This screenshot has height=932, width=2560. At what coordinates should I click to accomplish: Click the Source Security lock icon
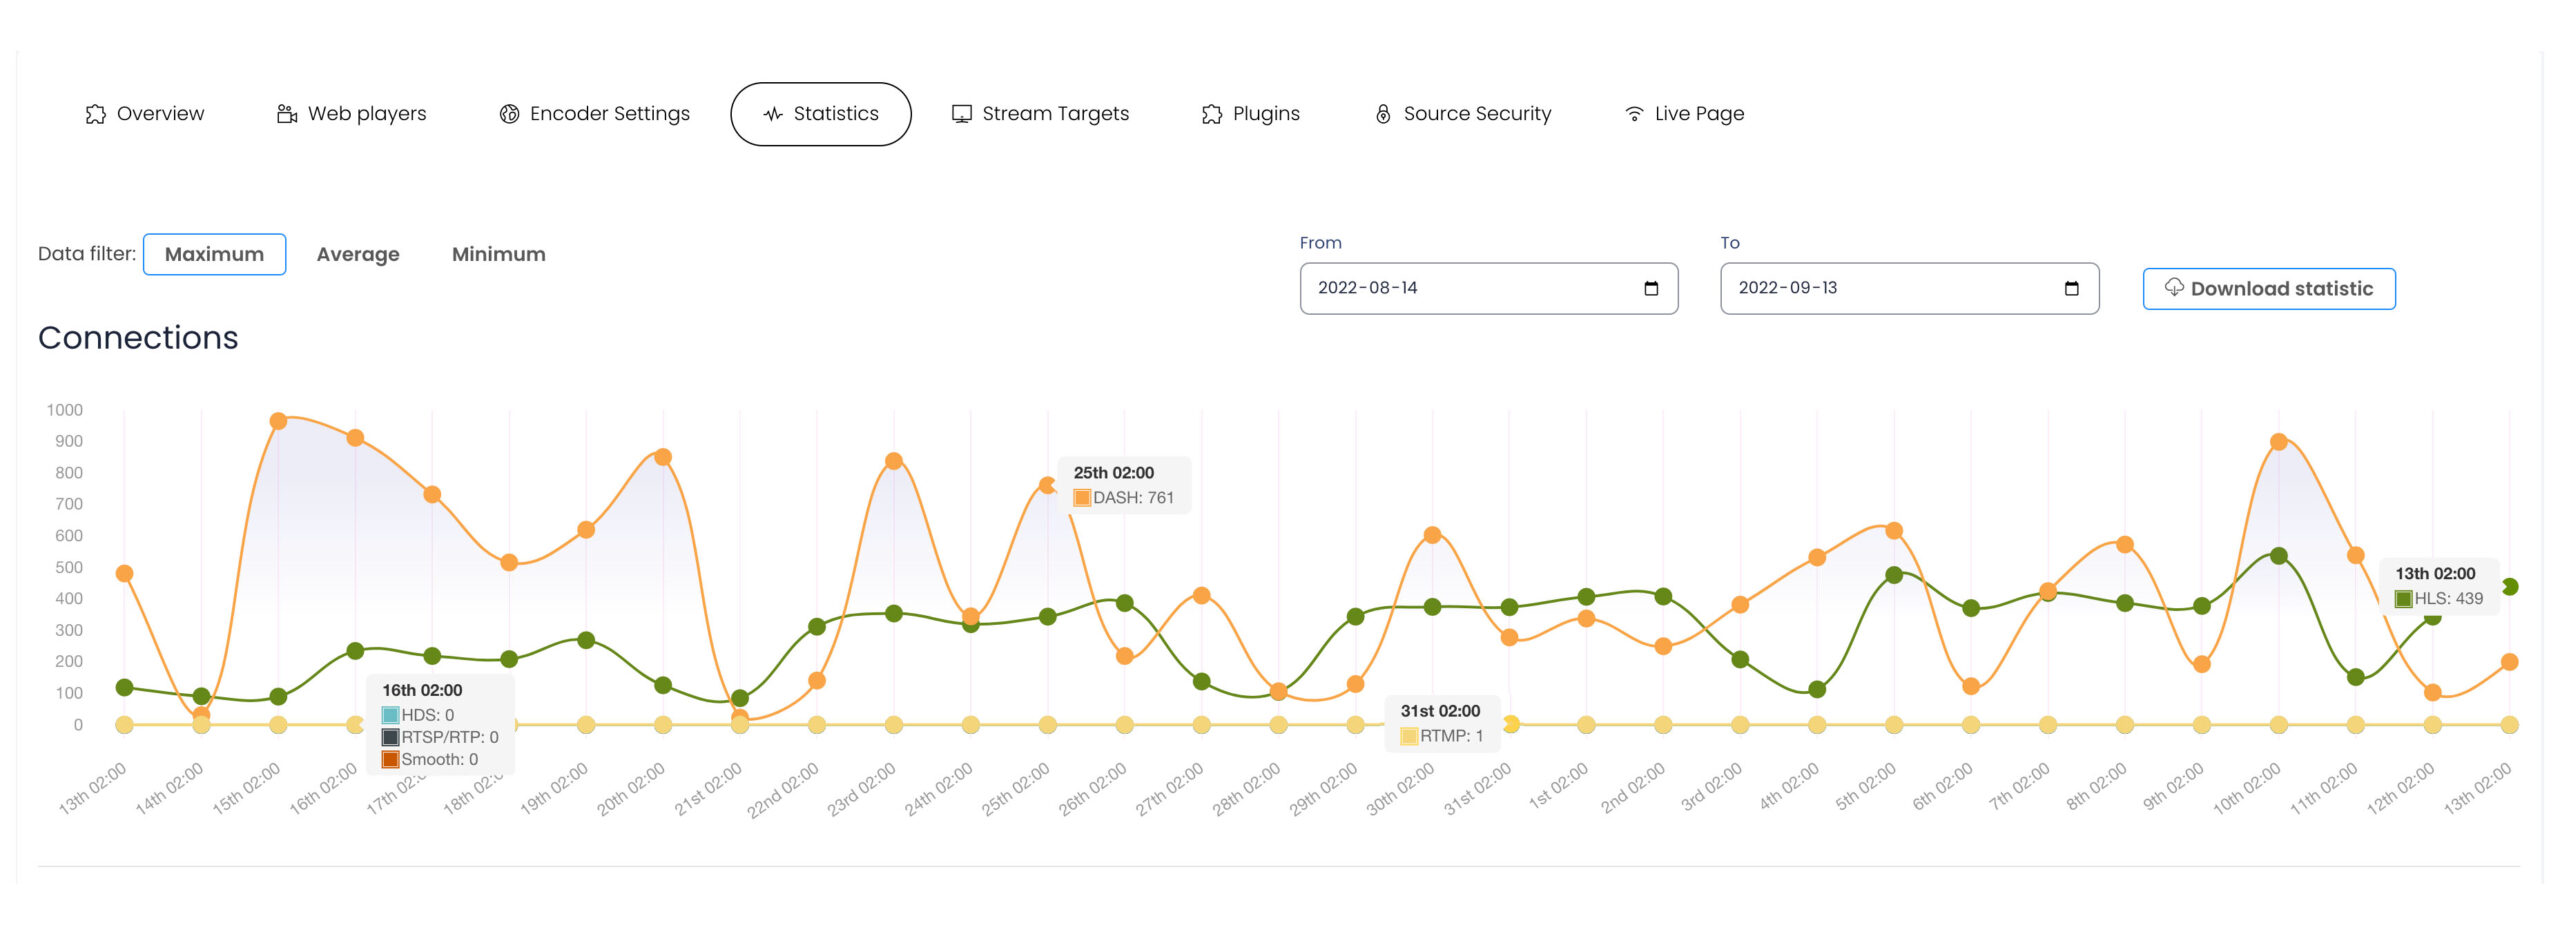tap(1383, 114)
